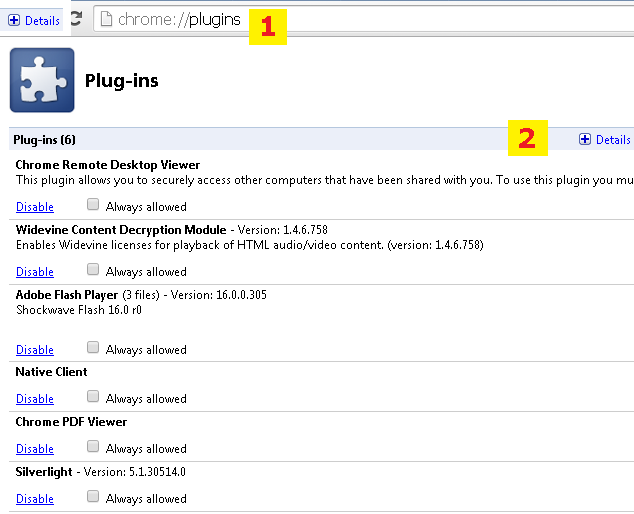
Task: Click the Widevine Content Decryption Module title
Action: point(121,230)
